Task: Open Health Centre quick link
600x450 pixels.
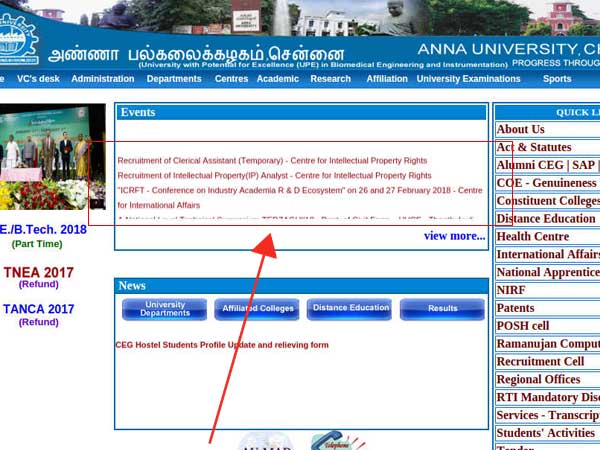Action: (547, 236)
